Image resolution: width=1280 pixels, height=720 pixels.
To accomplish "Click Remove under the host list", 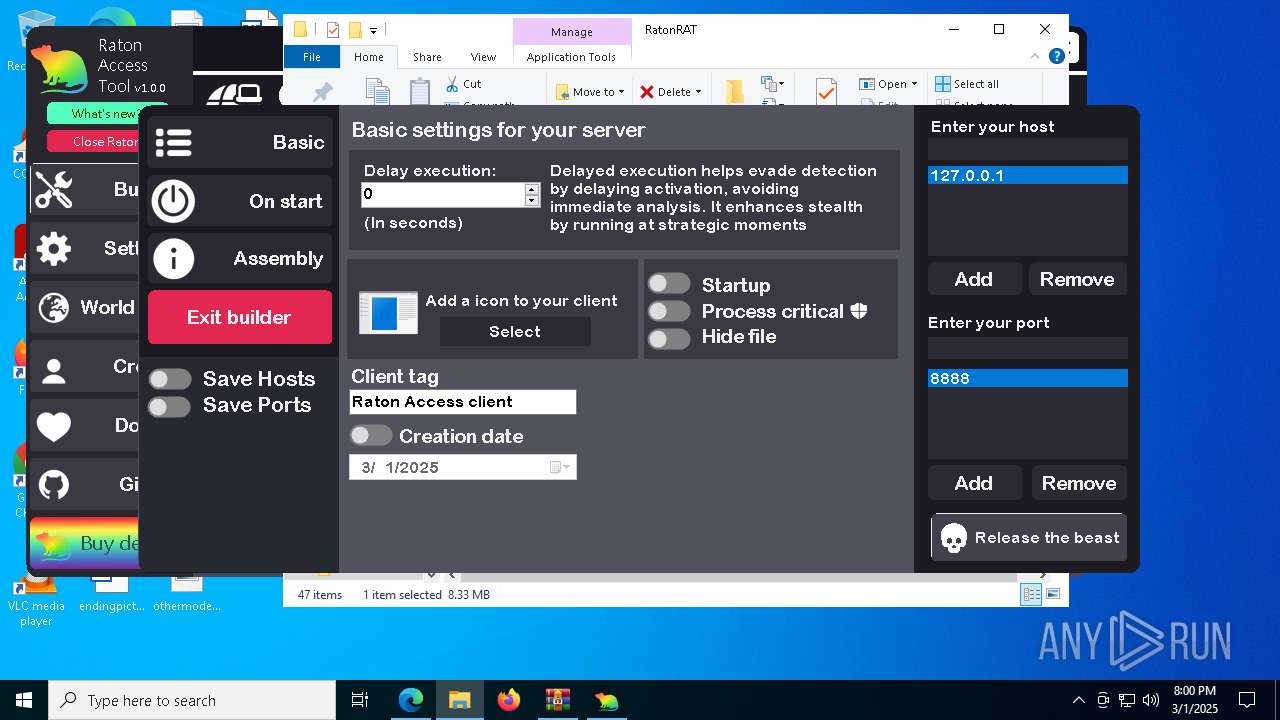I will coord(1077,279).
